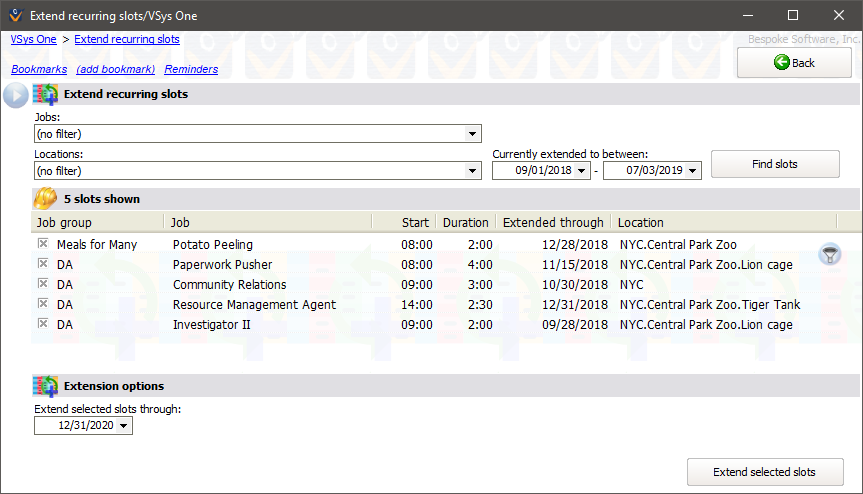Click the green arrow icon on Back
Viewport: 863px width, 494px height.
[781, 63]
